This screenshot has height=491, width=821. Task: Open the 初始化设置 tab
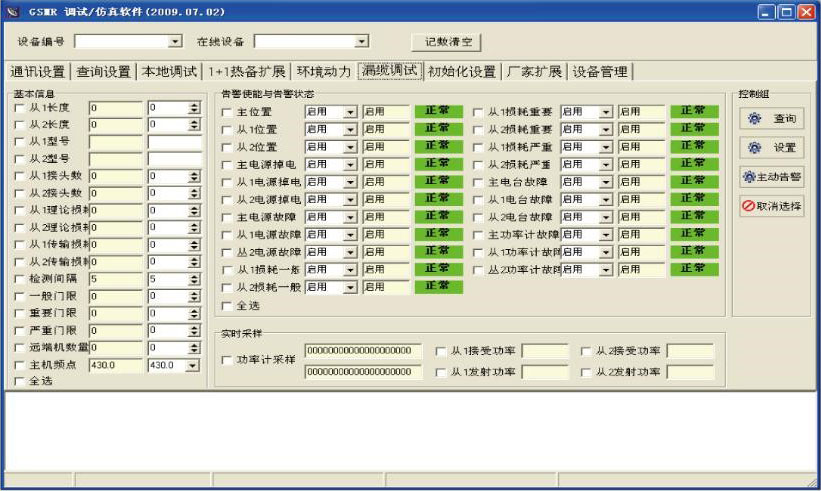click(461, 72)
